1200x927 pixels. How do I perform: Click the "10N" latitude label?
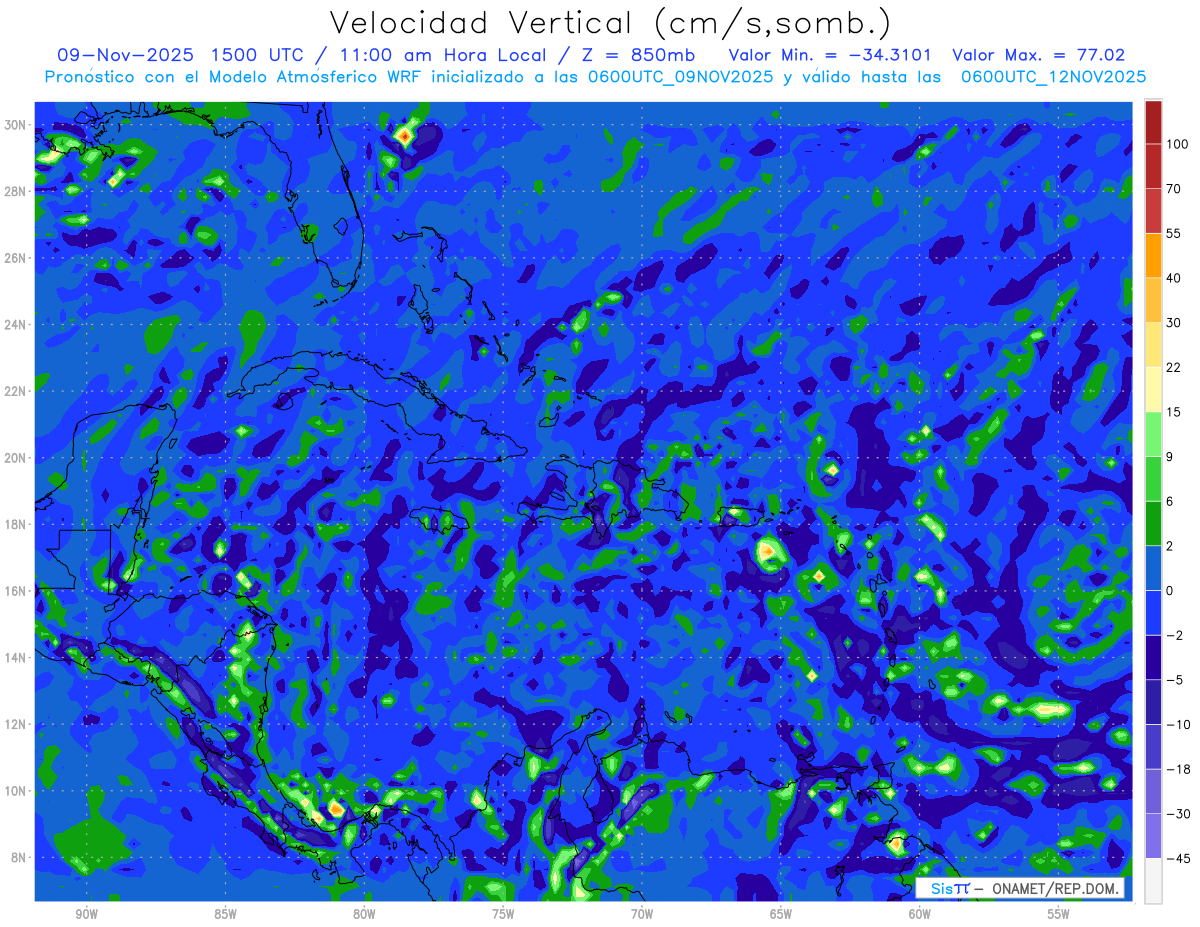point(16,791)
